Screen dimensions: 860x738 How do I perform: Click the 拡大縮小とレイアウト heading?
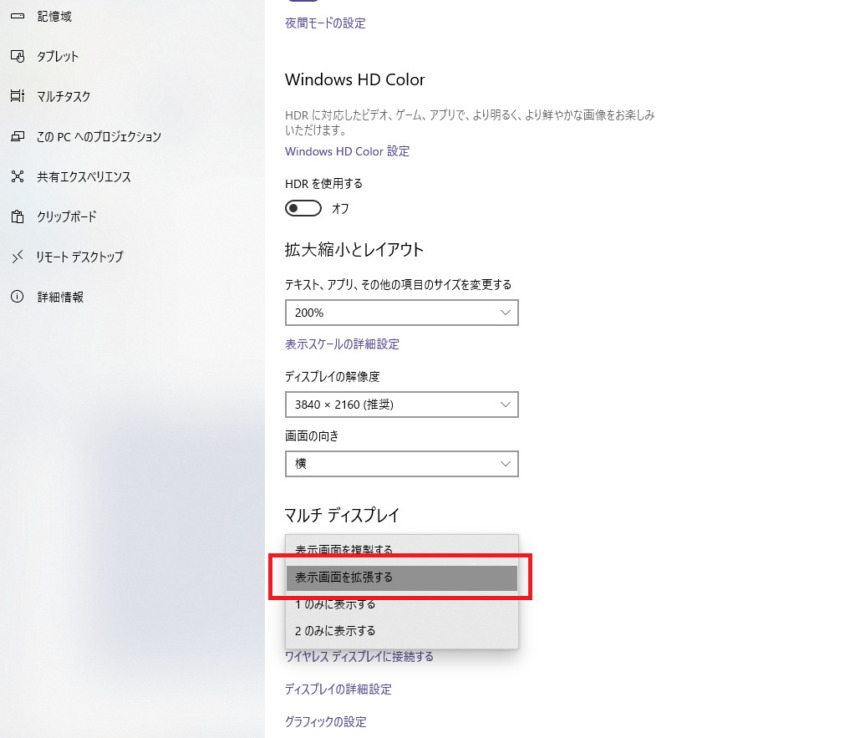354,250
